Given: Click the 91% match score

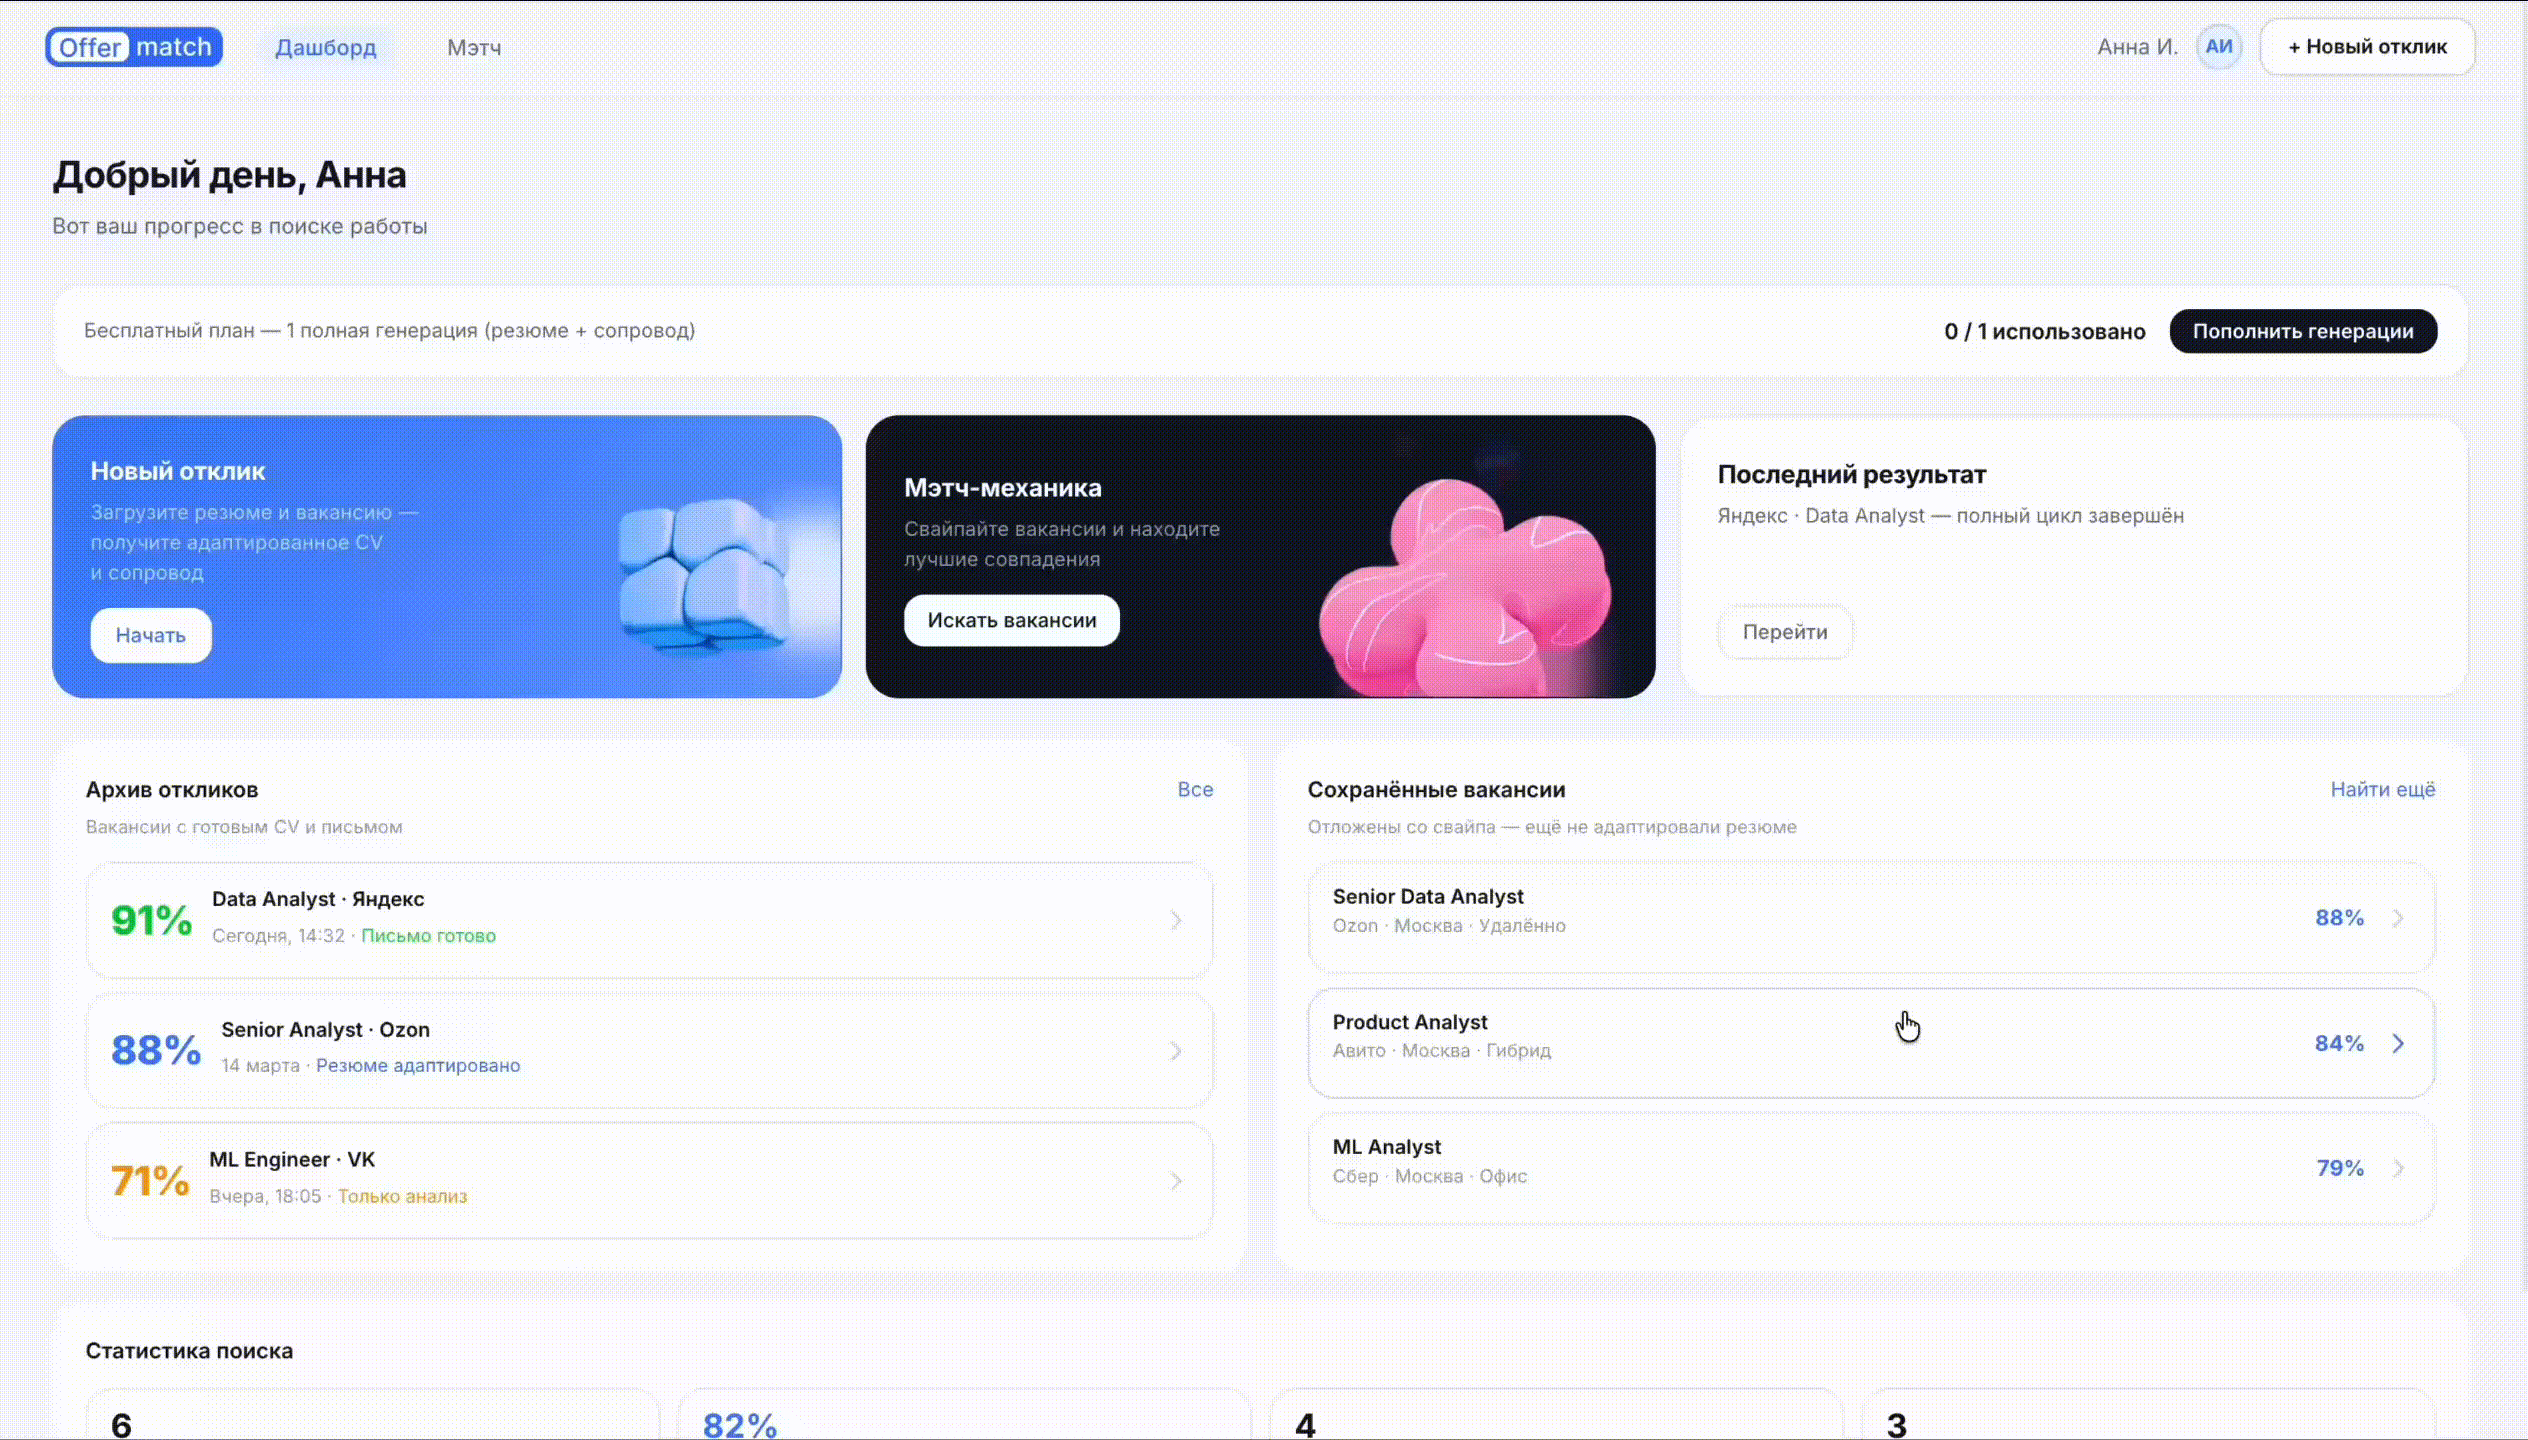Looking at the screenshot, I should (x=151, y=920).
